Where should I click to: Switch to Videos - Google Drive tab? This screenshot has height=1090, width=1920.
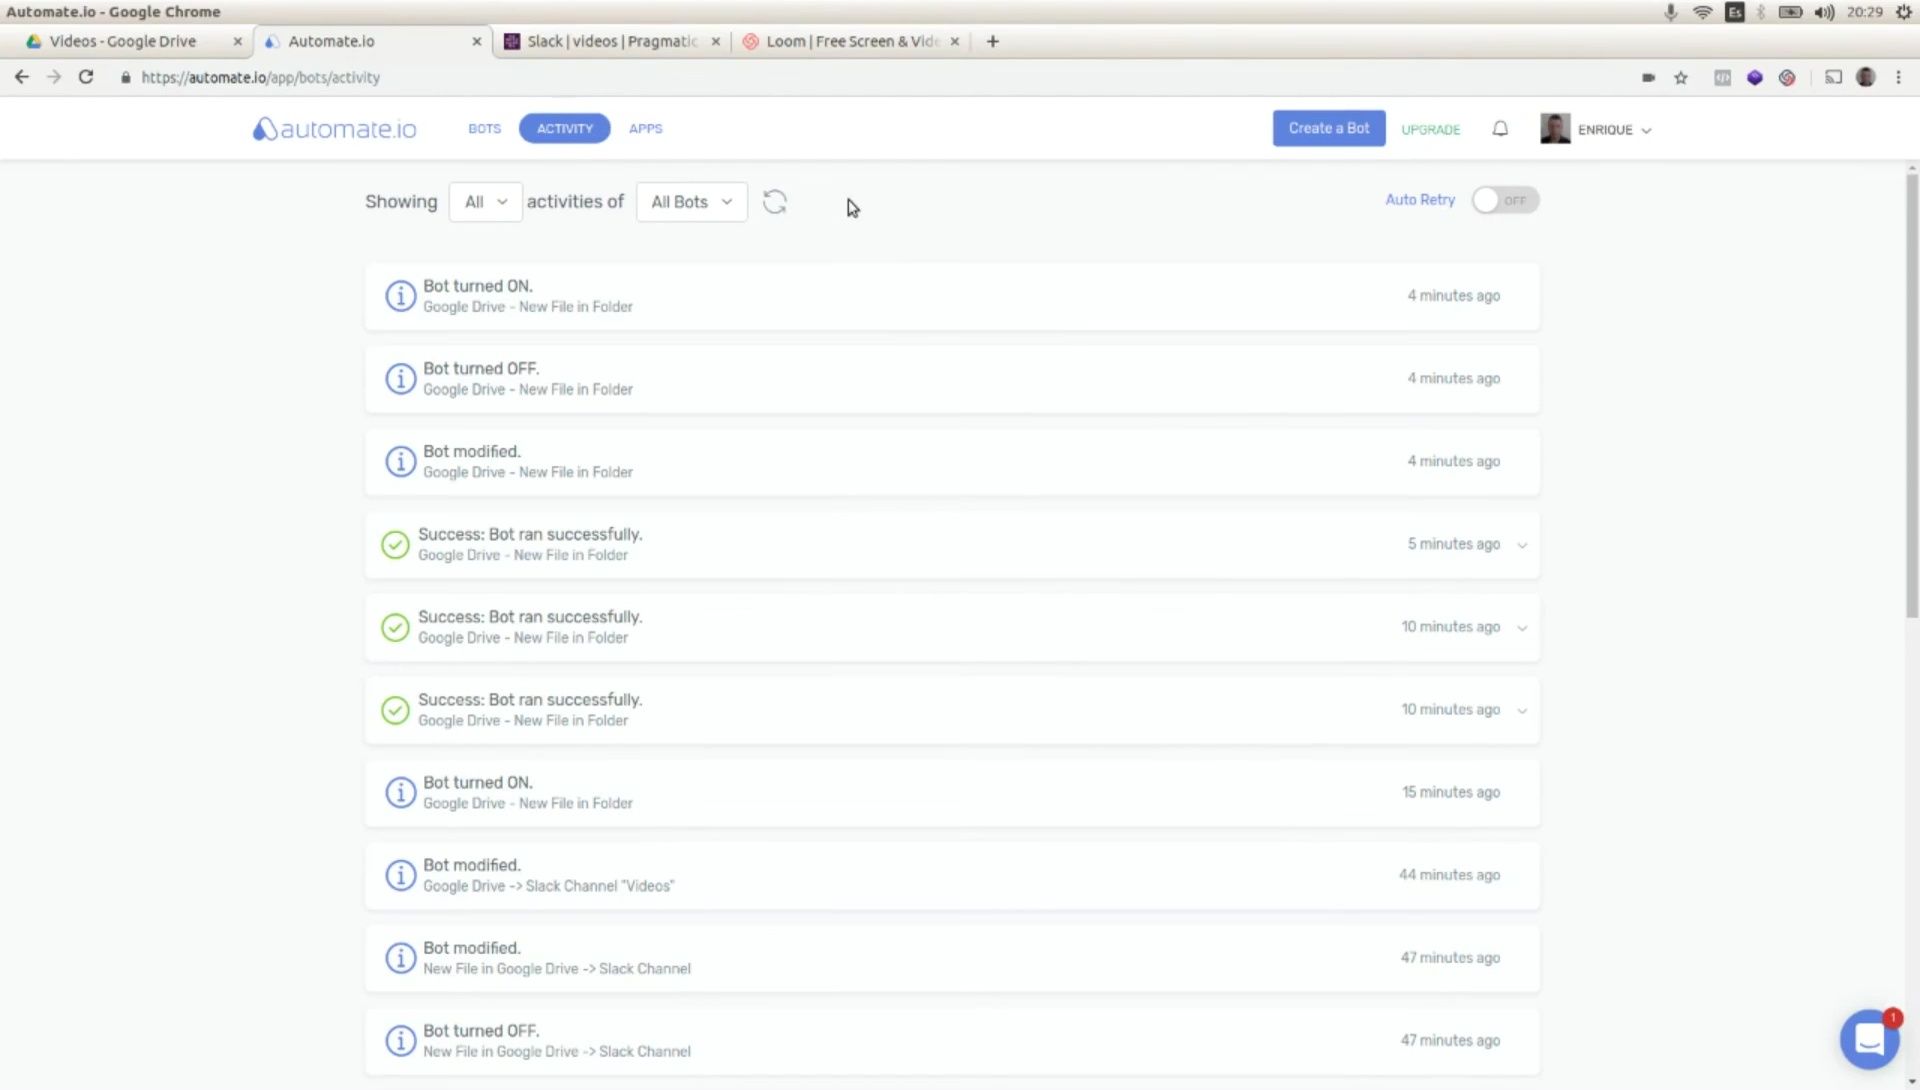[123, 41]
